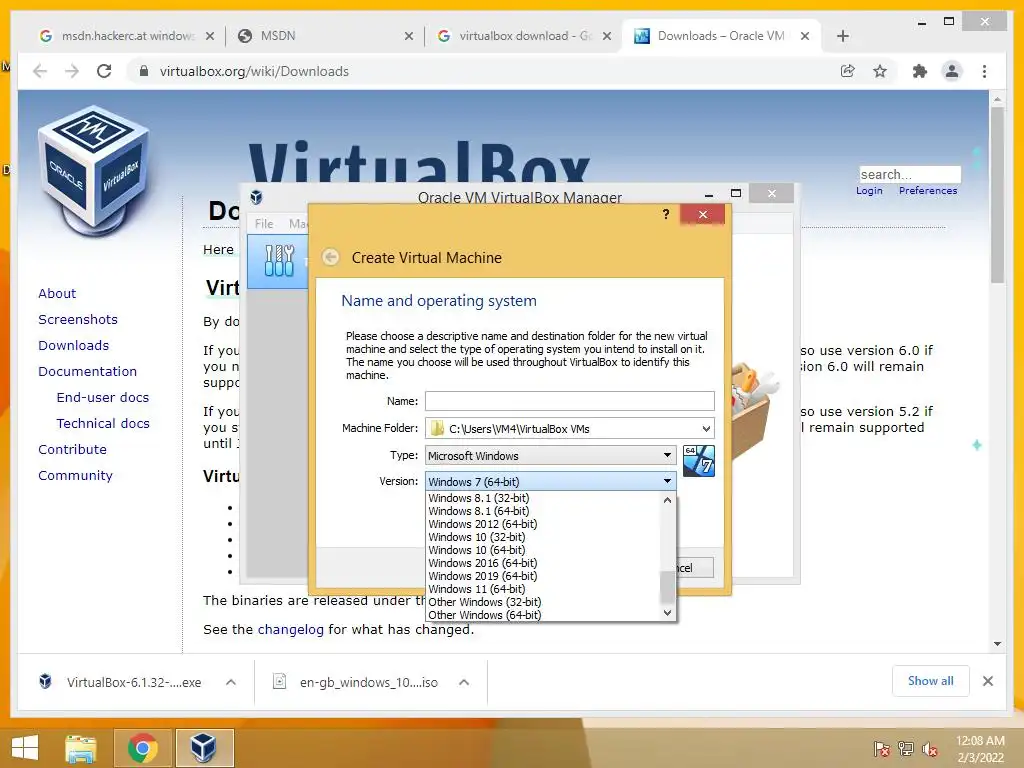The width and height of the screenshot is (1024, 768).
Task: Expand options for VirtualBox-6.1.32 exe download
Action: [x=231, y=682]
